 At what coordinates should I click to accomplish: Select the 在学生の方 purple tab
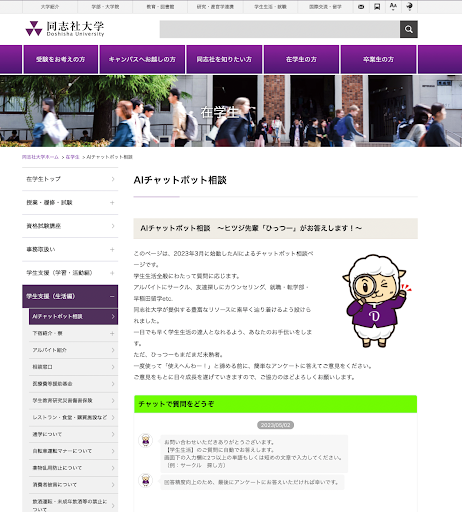(x=301, y=59)
